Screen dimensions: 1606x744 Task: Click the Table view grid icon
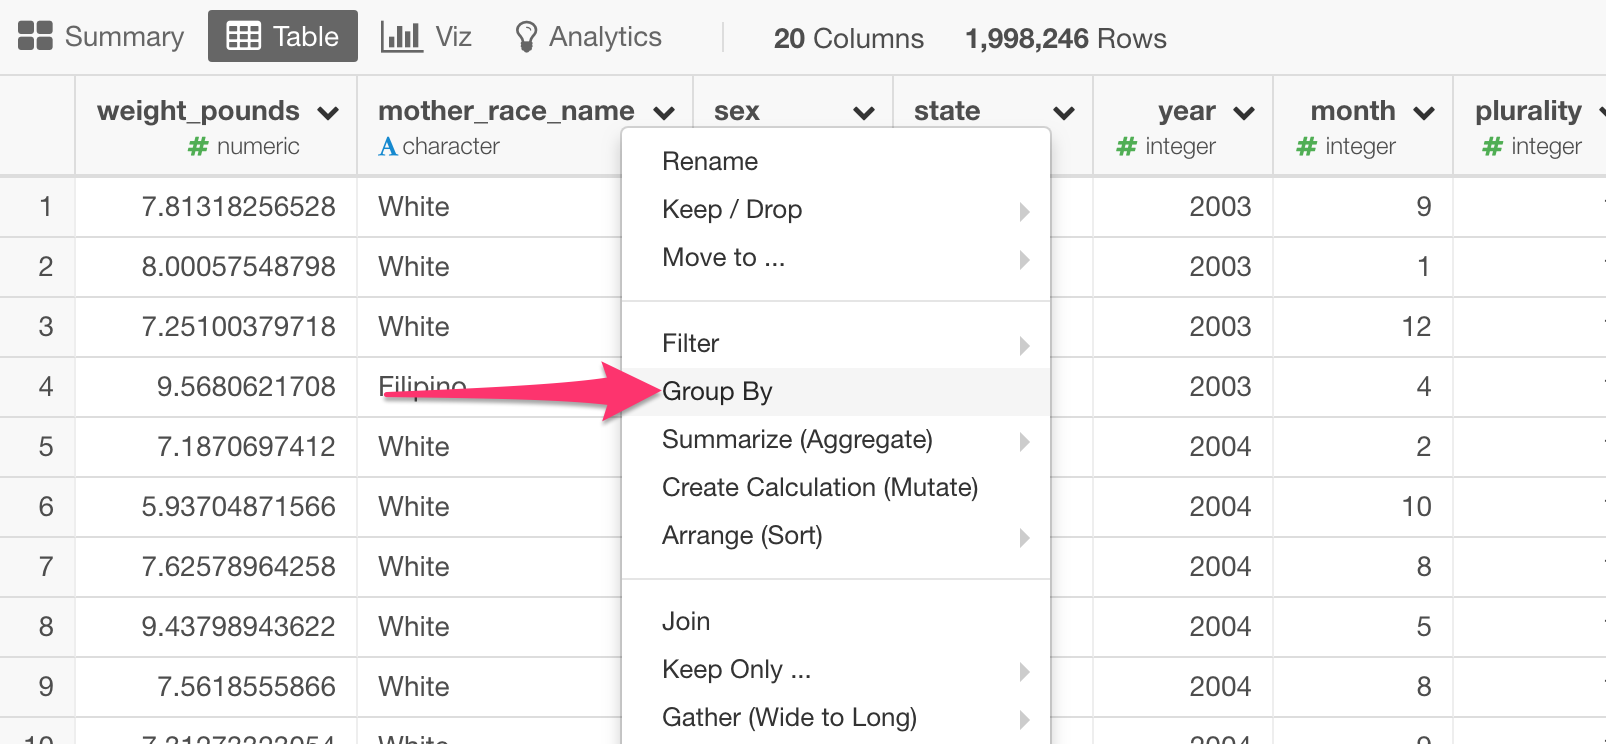pos(243,36)
